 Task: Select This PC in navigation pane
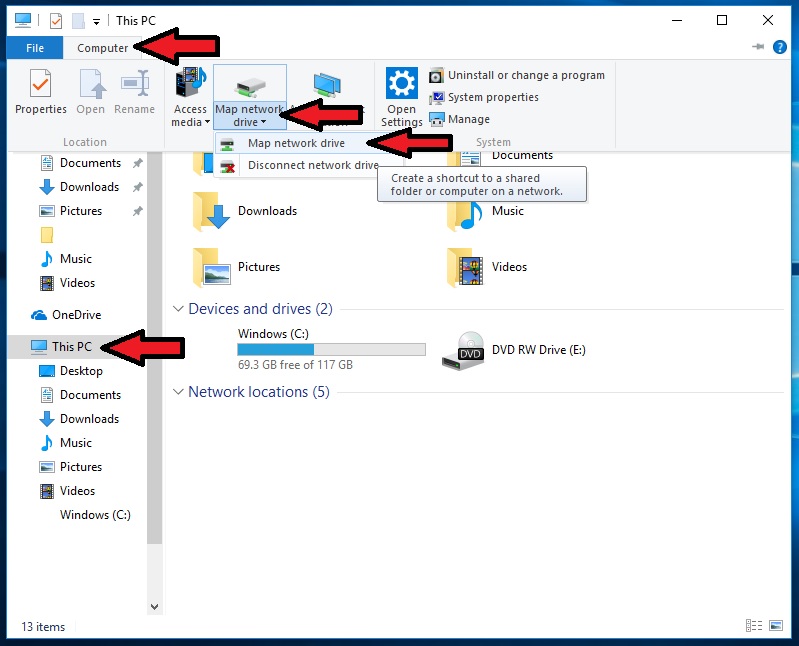coord(71,346)
